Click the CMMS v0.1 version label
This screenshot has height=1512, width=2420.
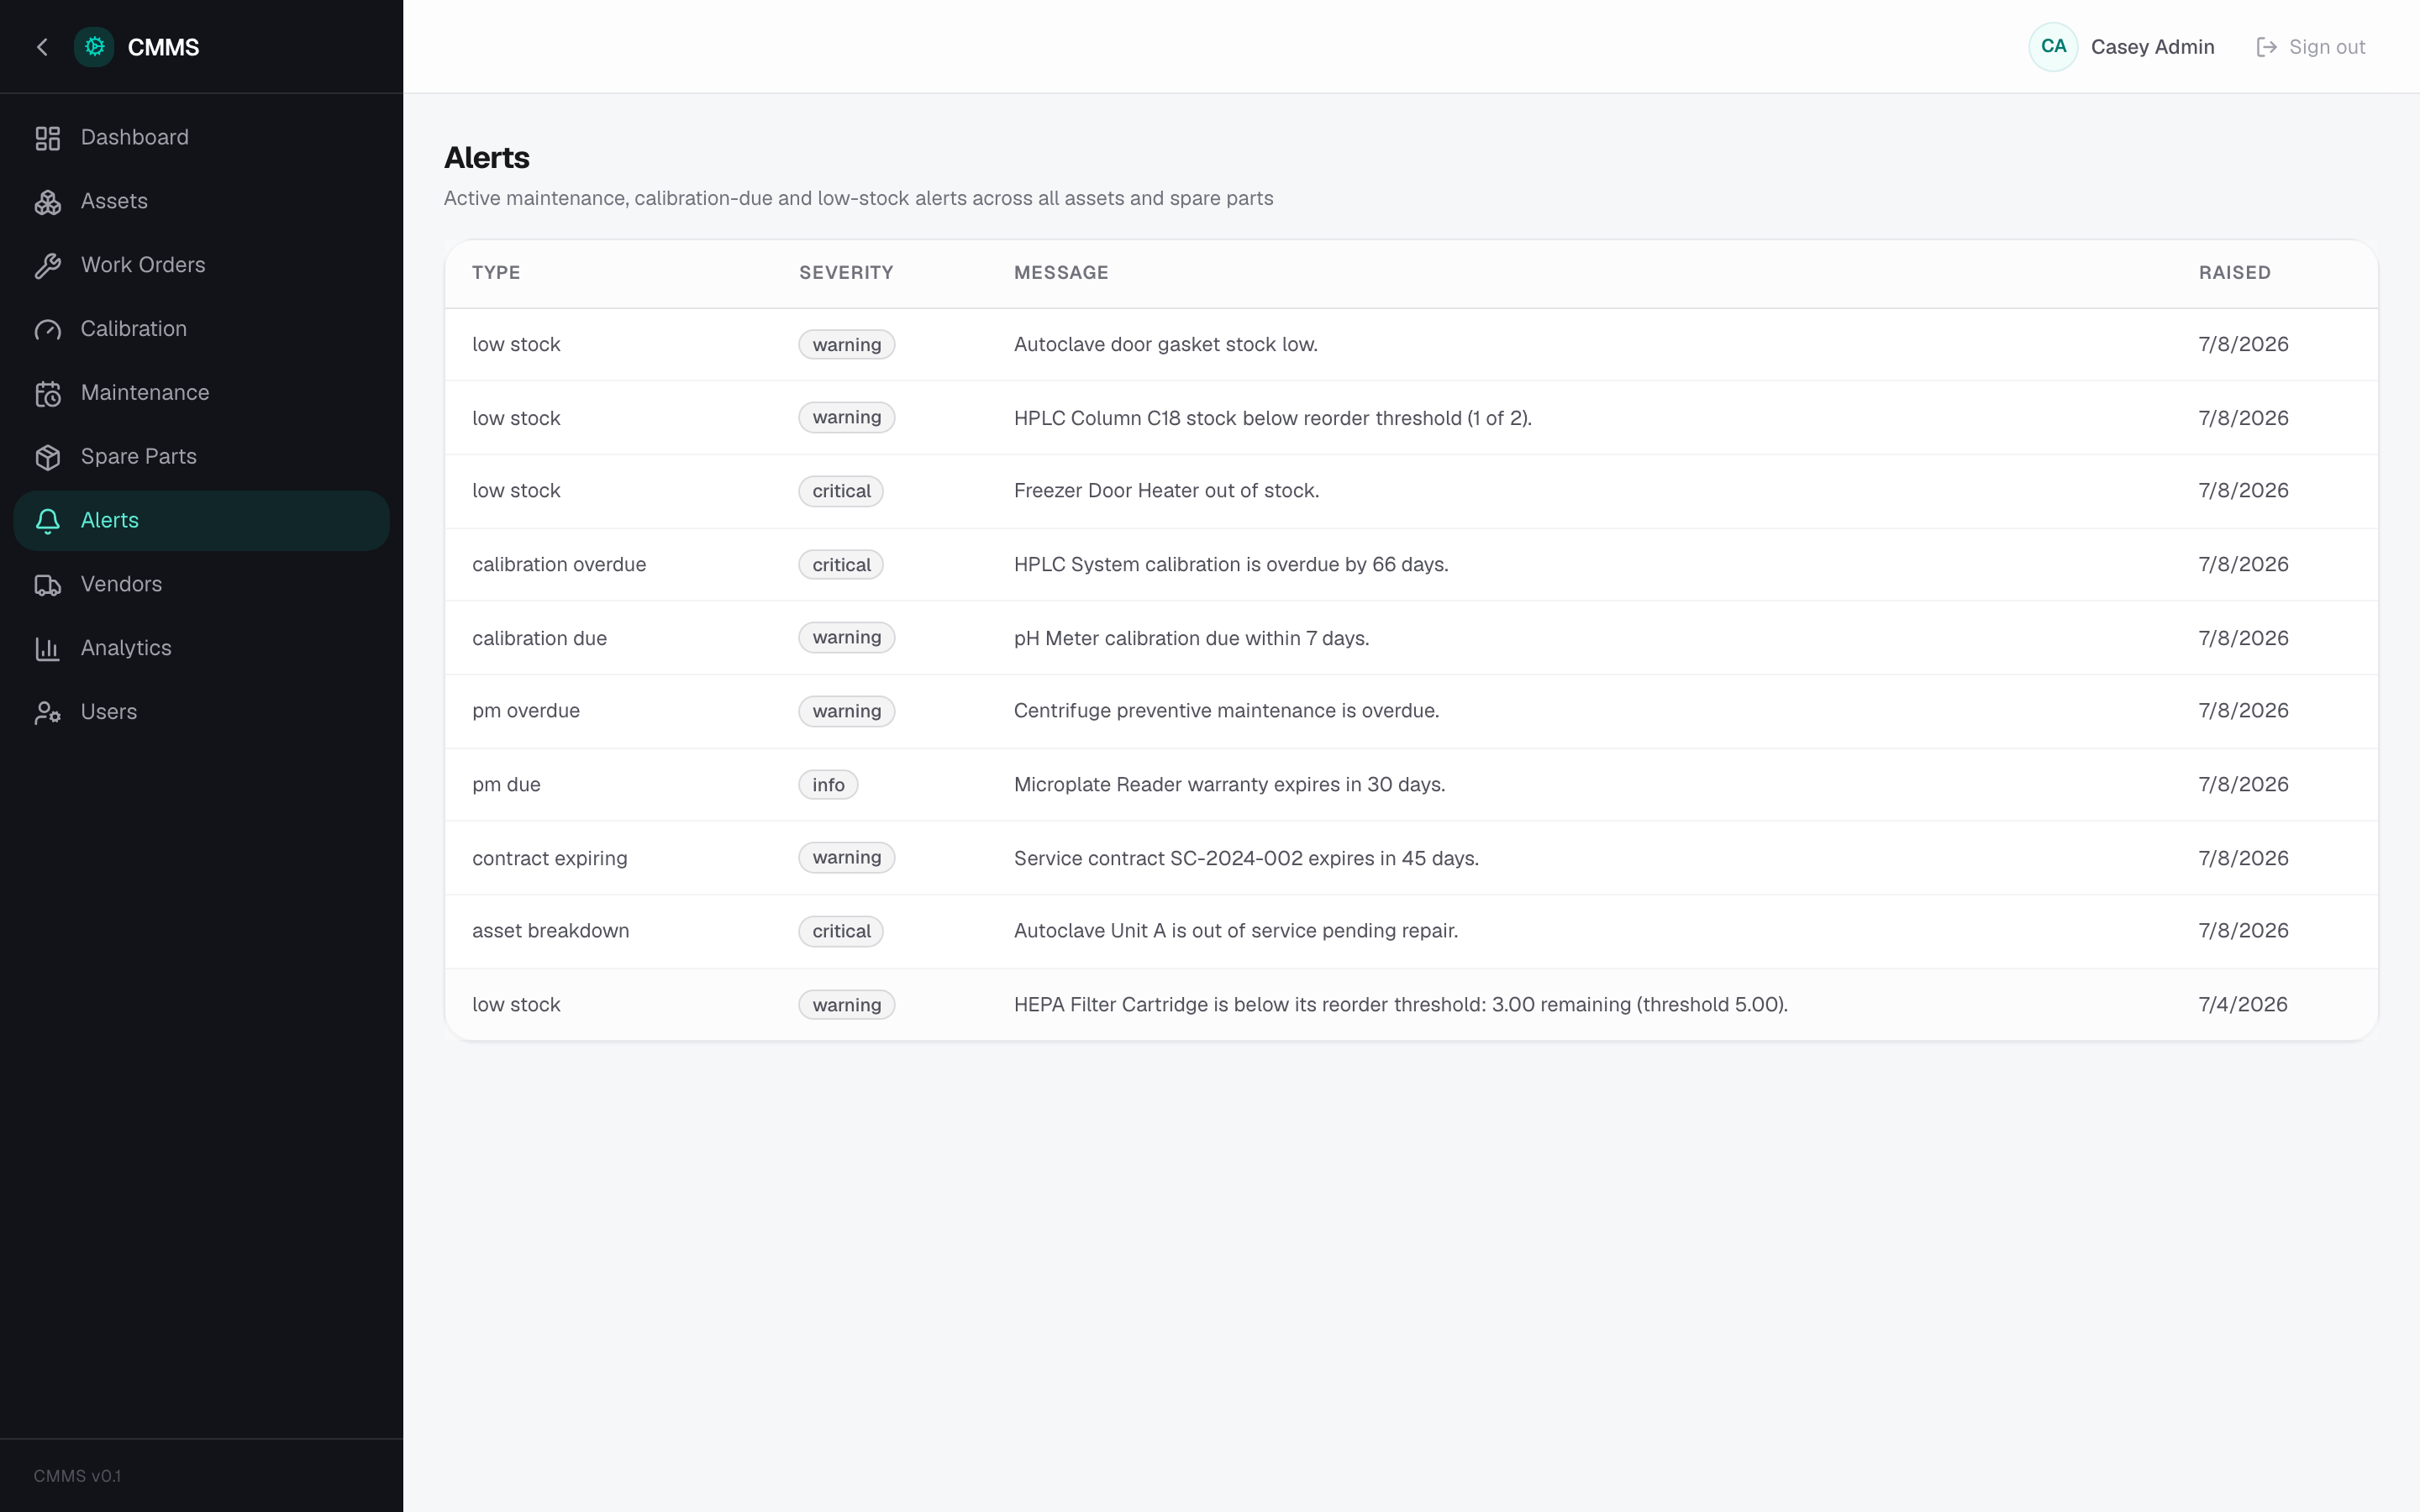77,1476
